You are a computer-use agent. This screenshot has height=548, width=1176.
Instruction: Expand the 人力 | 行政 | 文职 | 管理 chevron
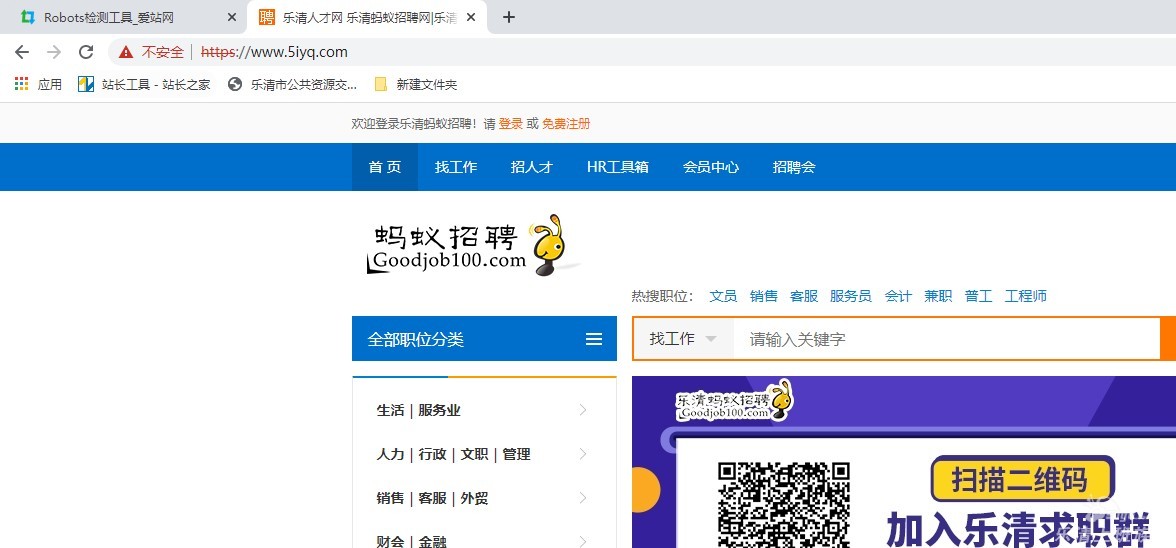click(583, 454)
